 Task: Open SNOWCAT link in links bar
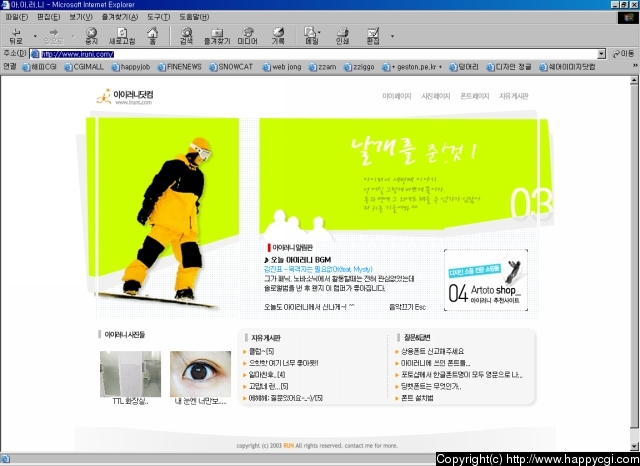231,67
